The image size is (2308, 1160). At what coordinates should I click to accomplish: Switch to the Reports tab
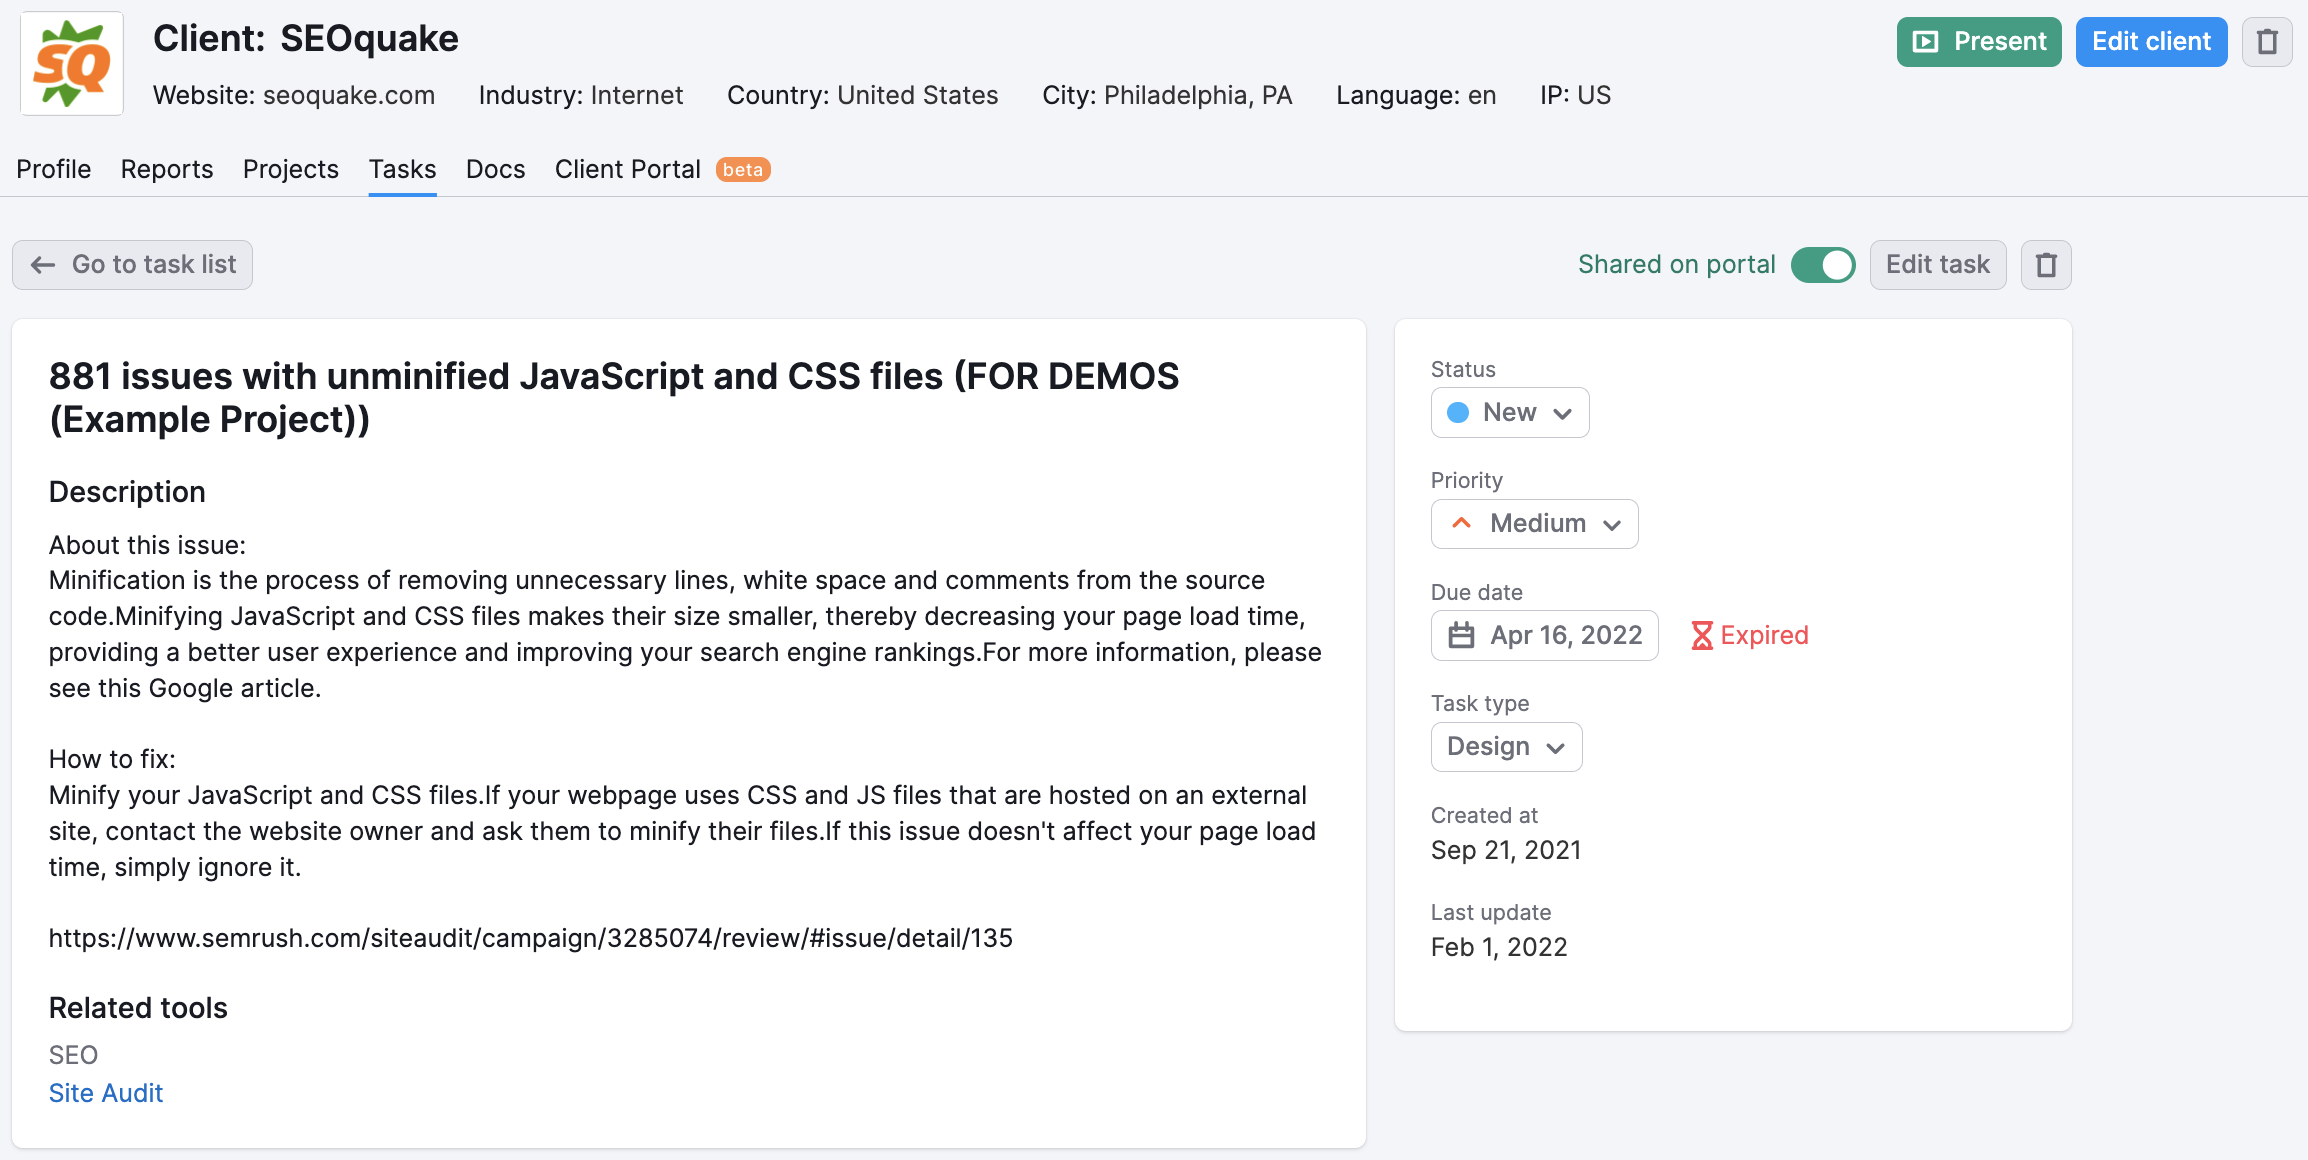[167, 169]
